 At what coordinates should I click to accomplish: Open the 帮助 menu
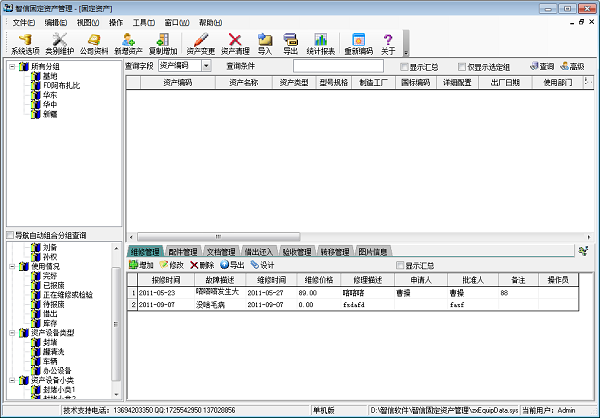[x=210, y=23]
